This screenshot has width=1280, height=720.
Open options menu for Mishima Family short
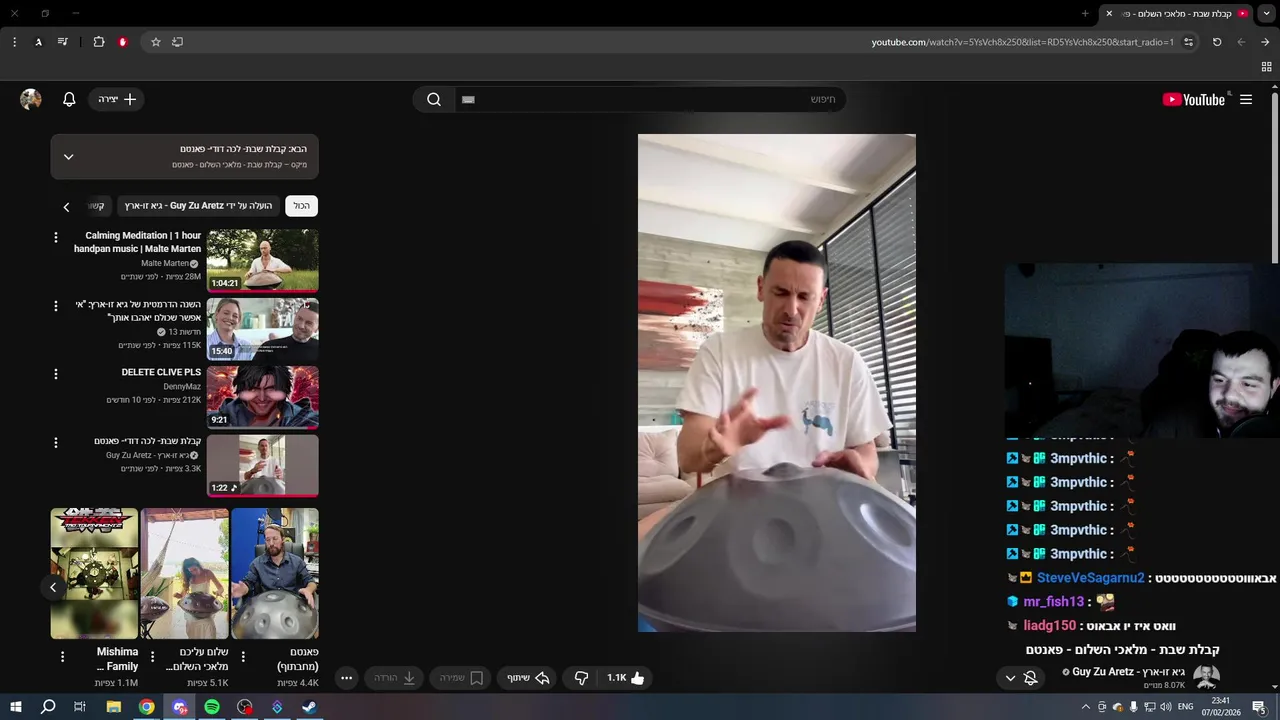click(62, 657)
